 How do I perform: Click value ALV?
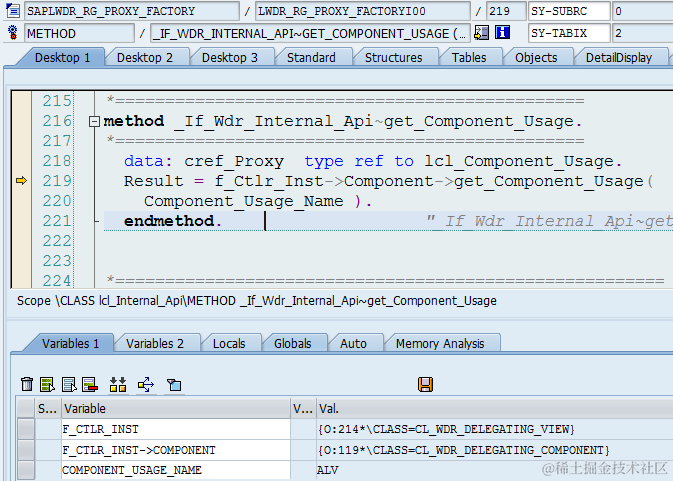click(x=327, y=470)
